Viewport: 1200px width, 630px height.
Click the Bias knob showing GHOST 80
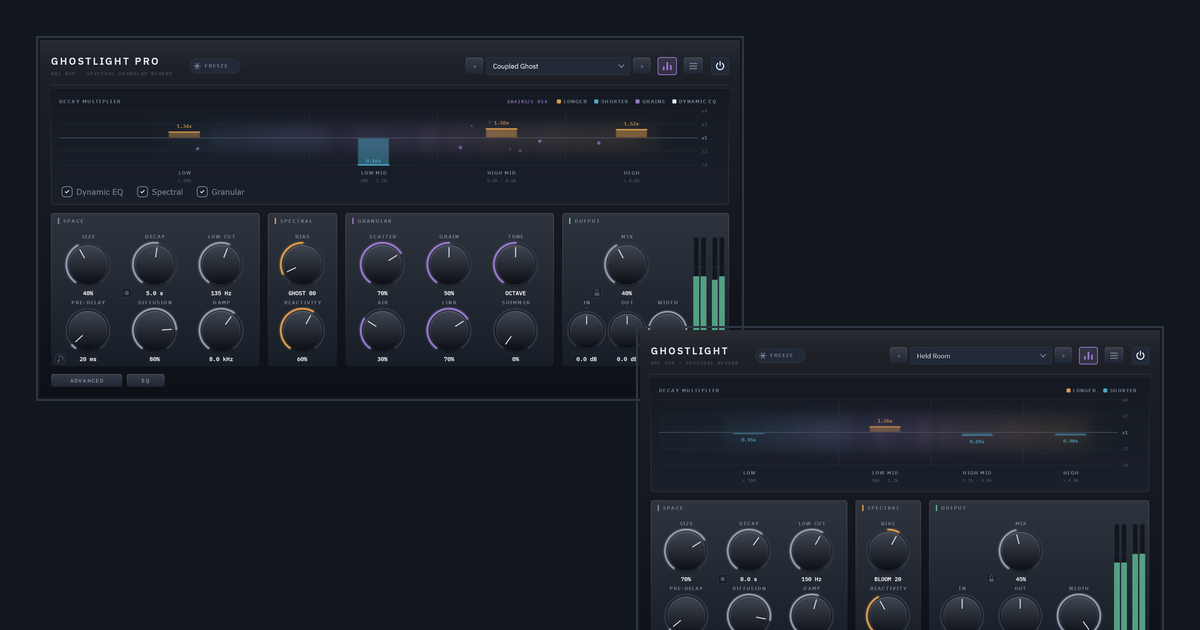coord(302,265)
